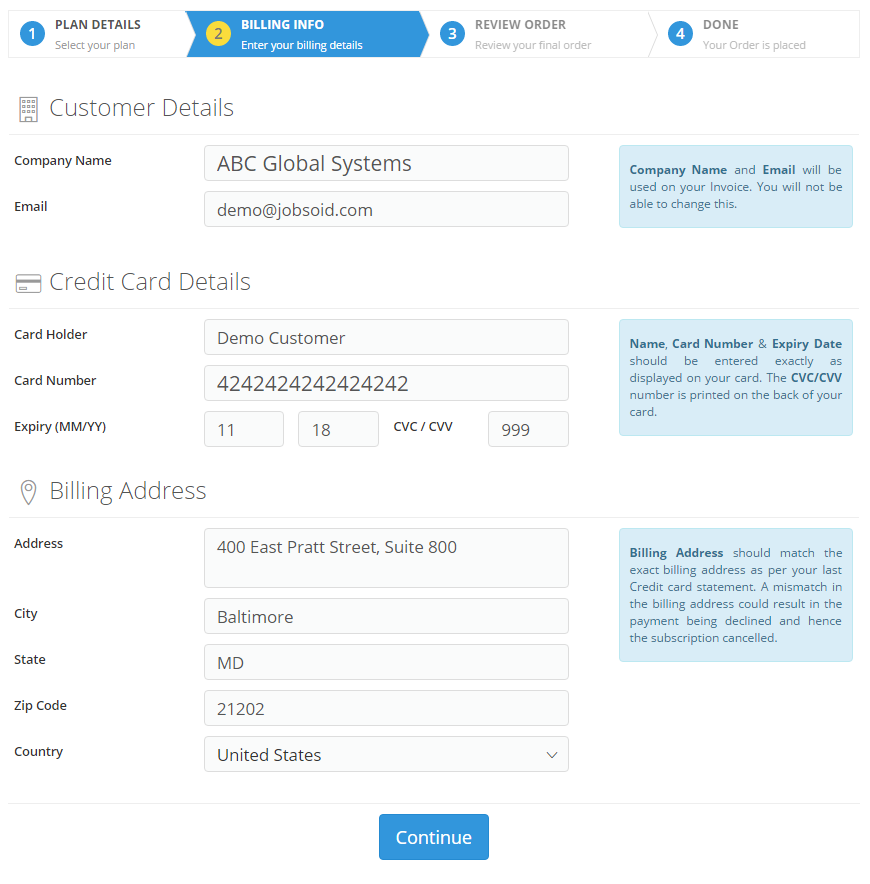Click the Expiry (MM/YY) label
870x884 pixels.
[60, 427]
